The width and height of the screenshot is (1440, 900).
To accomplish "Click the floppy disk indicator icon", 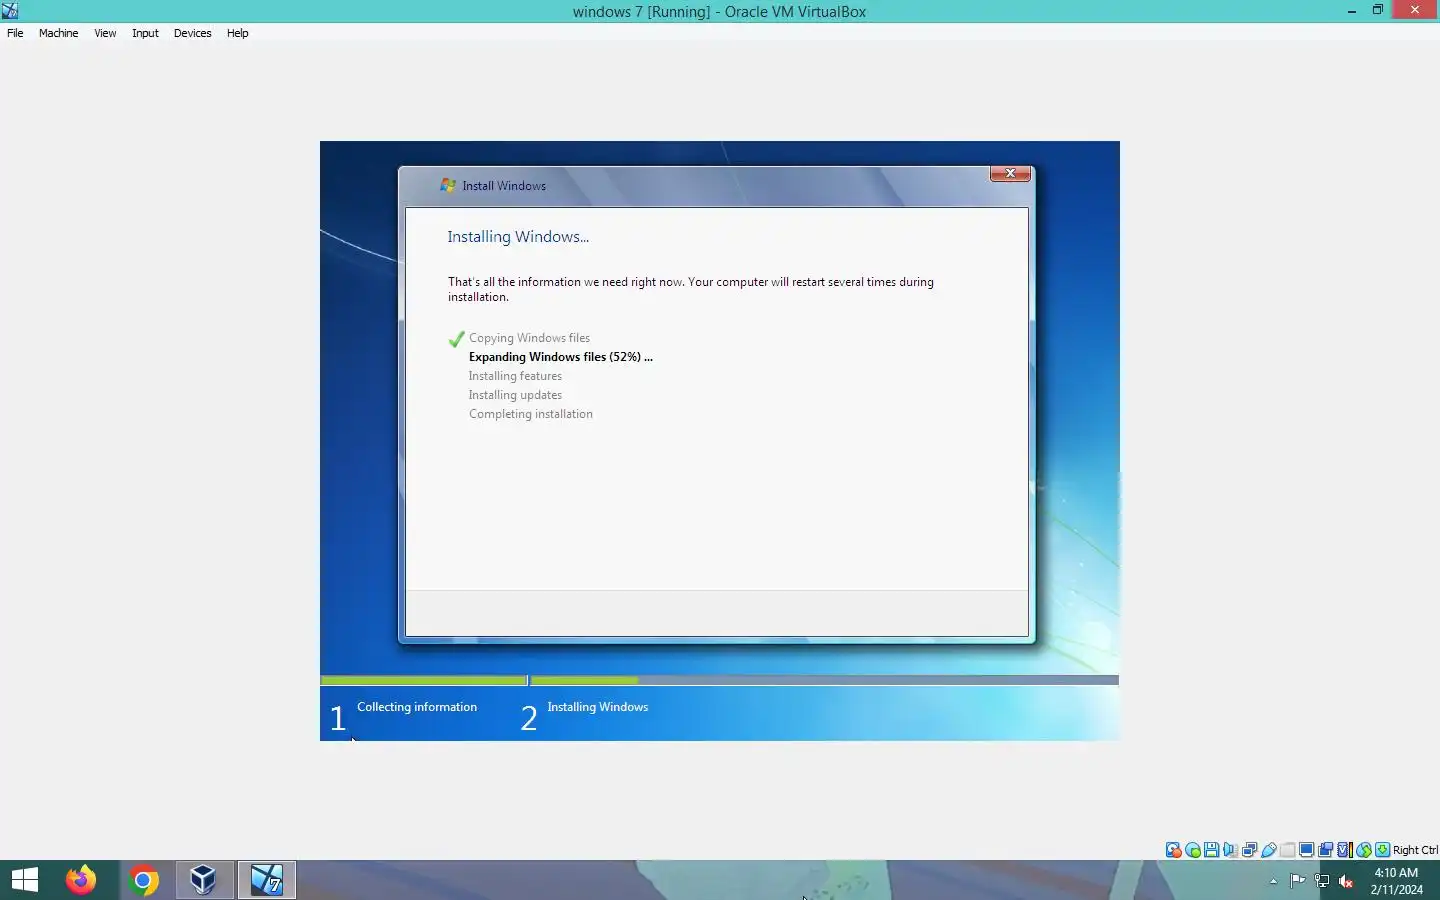I will click(1211, 850).
